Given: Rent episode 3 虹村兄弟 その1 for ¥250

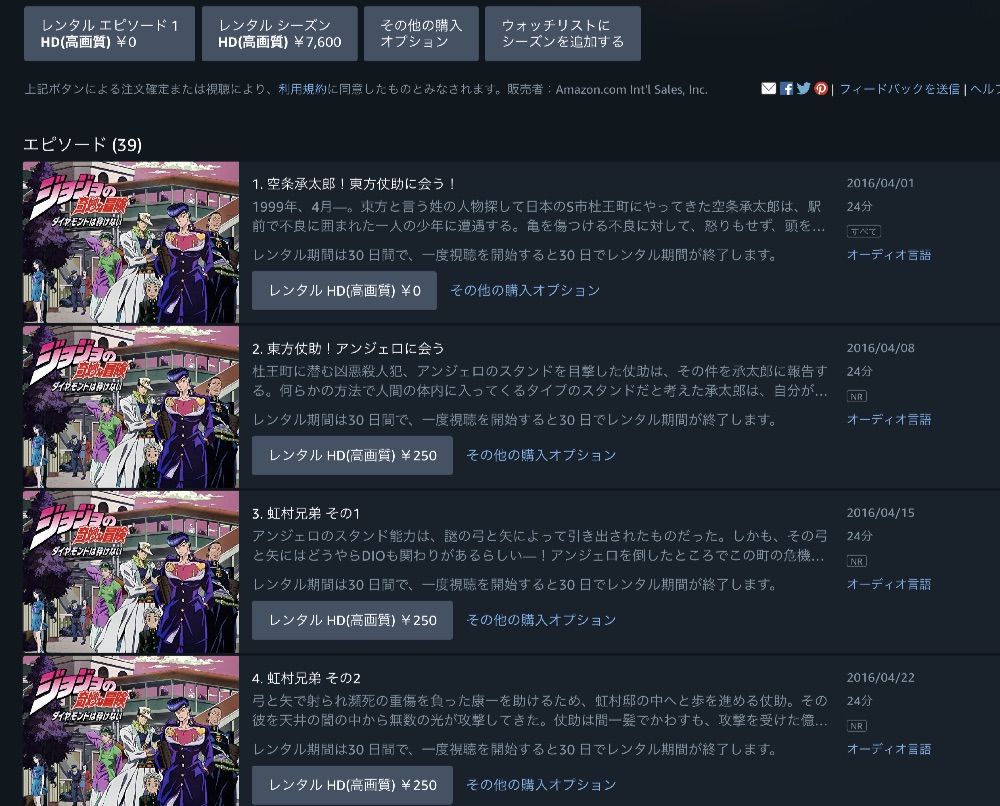Looking at the screenshot, I should [x=352, y=620].
